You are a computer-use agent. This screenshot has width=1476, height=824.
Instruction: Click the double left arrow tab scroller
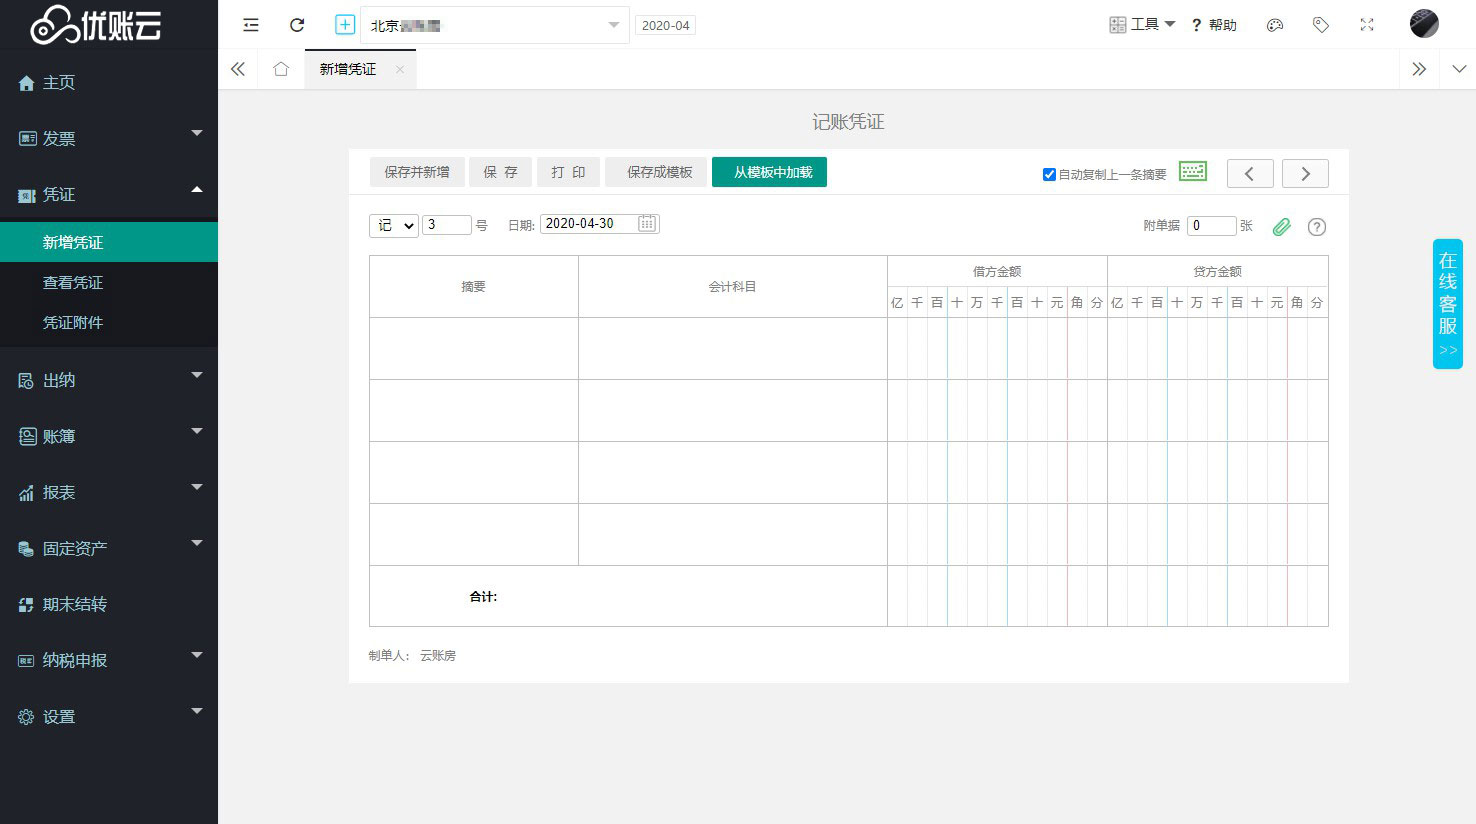[x=238, y=69]
